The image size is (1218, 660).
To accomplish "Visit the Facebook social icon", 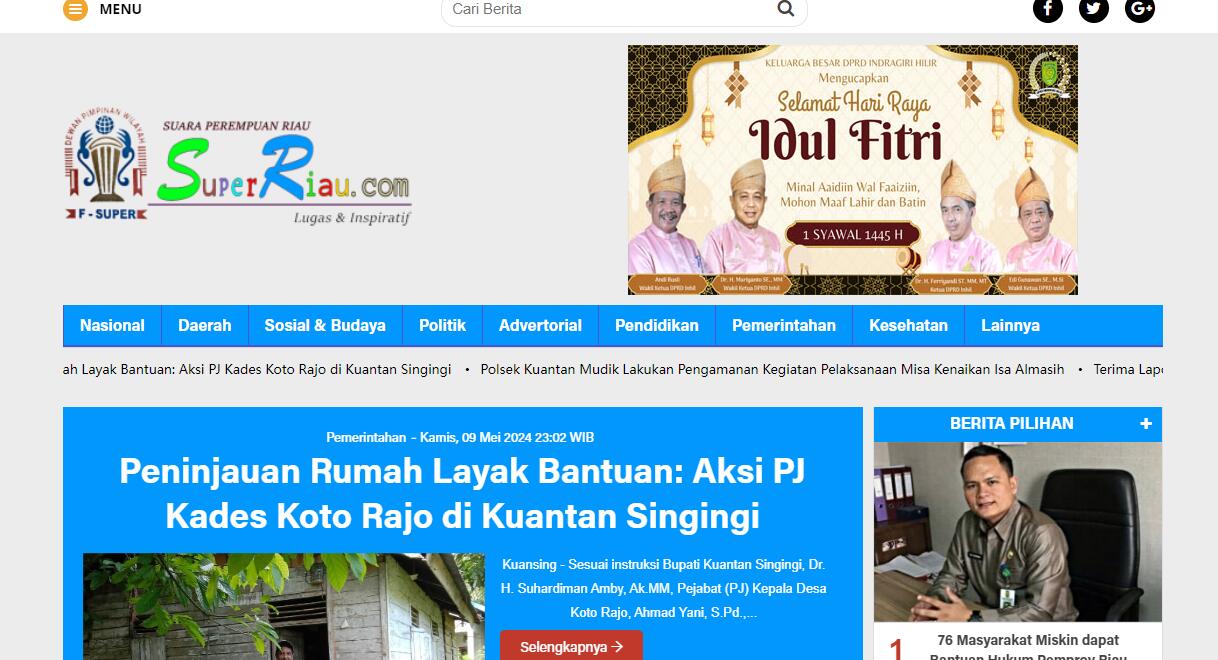I will pyautogui.click(x=1048, y=9).
